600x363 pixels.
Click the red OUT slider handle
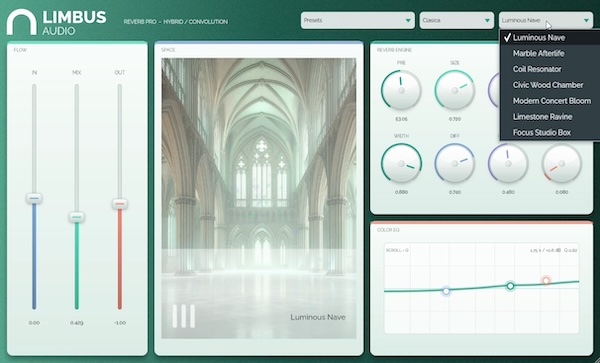tap(120, 203)
